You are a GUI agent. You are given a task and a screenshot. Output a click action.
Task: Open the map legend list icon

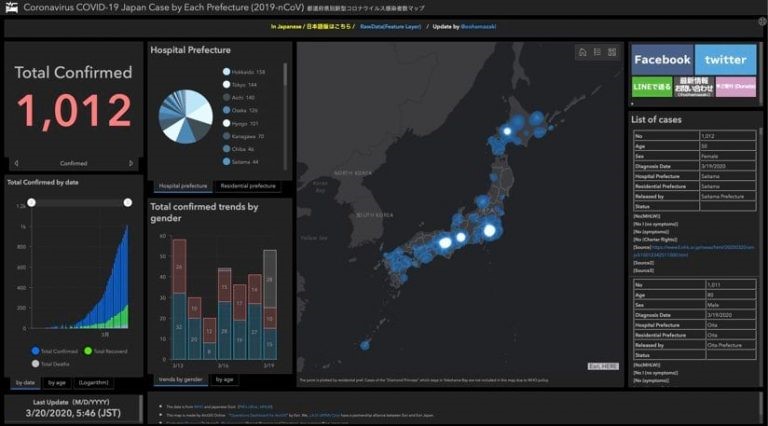597,52
